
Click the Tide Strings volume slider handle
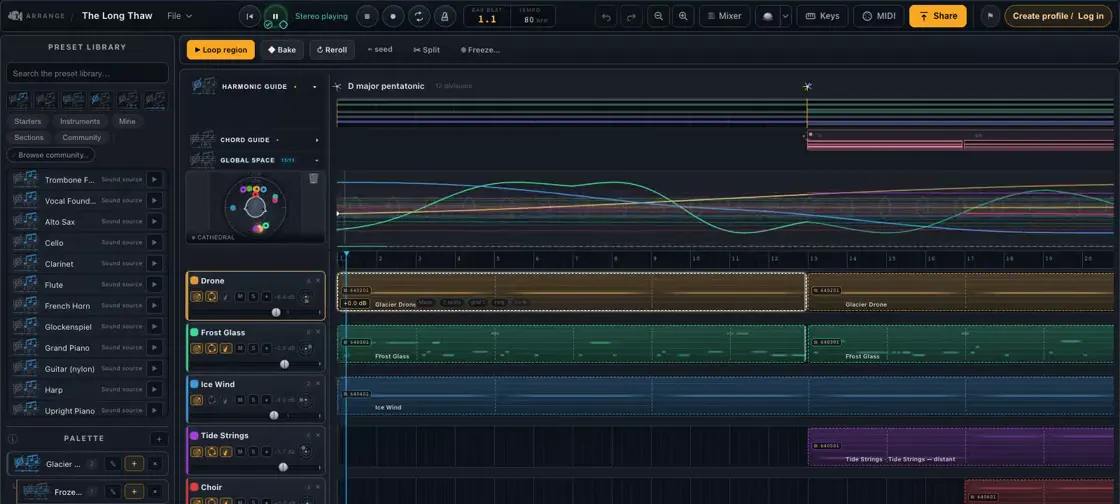(x=283, y=467)
